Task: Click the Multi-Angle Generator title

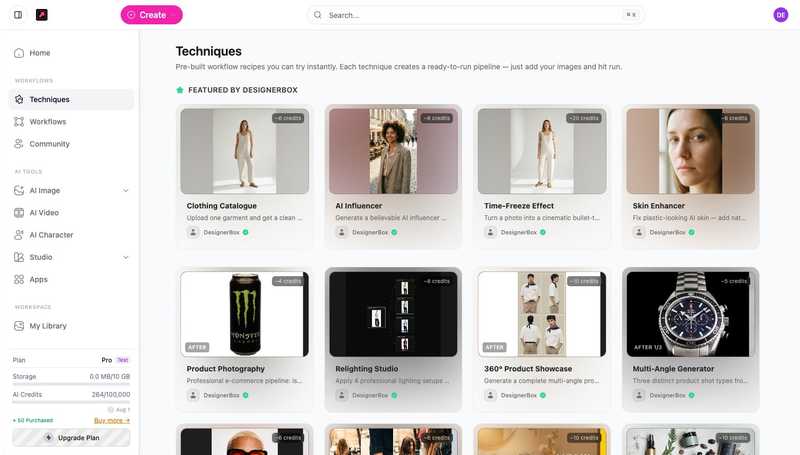Action: click(673, 368)
